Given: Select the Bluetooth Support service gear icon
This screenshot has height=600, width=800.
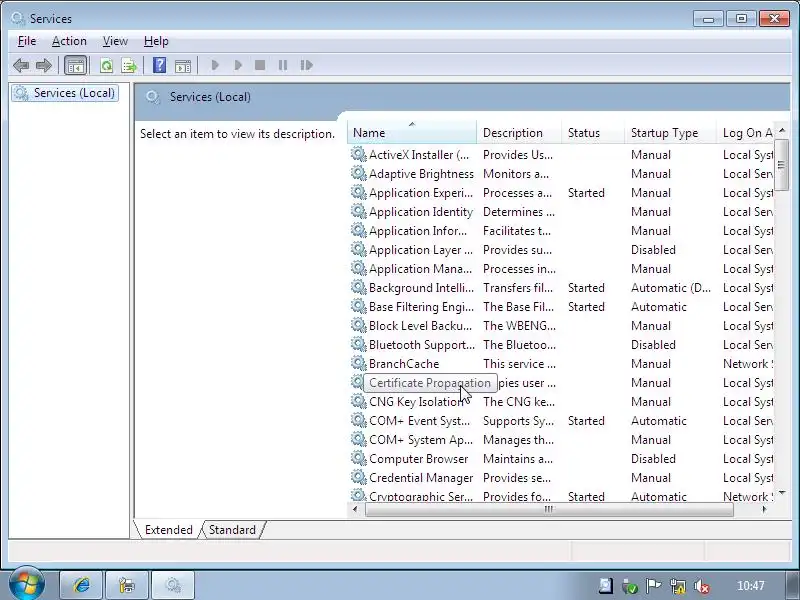Looking at the screenshot, I should (359, 344).
